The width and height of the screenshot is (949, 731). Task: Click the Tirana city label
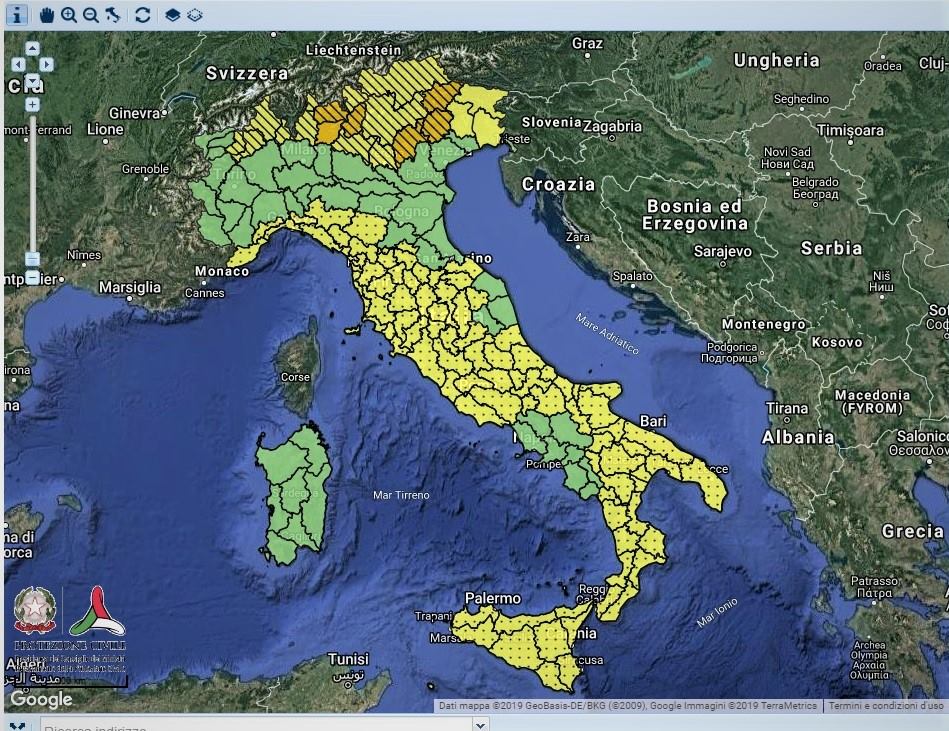click(787, 408)
